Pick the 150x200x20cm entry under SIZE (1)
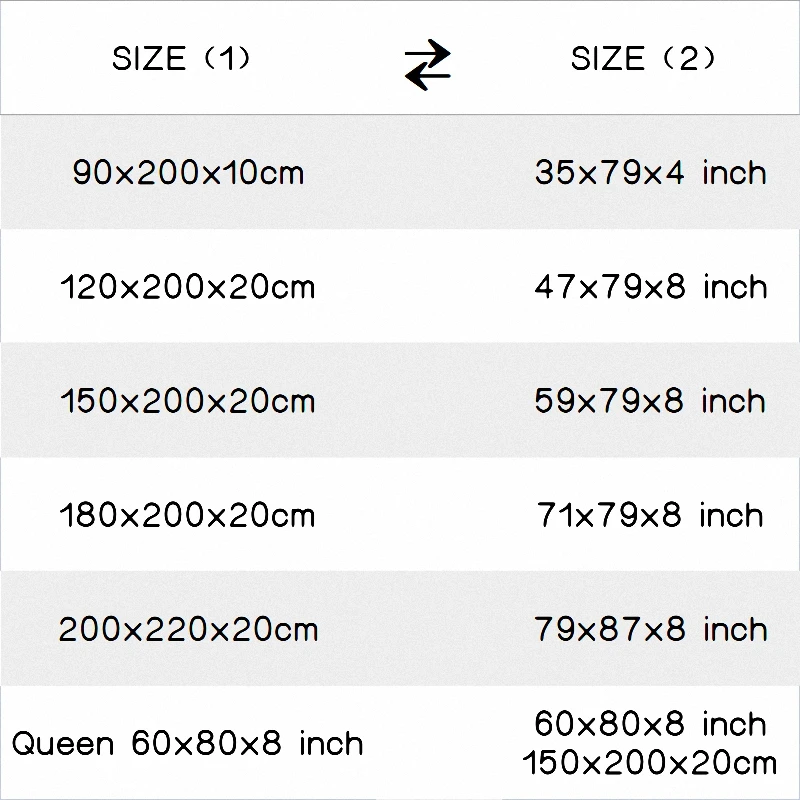The image size is (800, 800). point(187,402)
